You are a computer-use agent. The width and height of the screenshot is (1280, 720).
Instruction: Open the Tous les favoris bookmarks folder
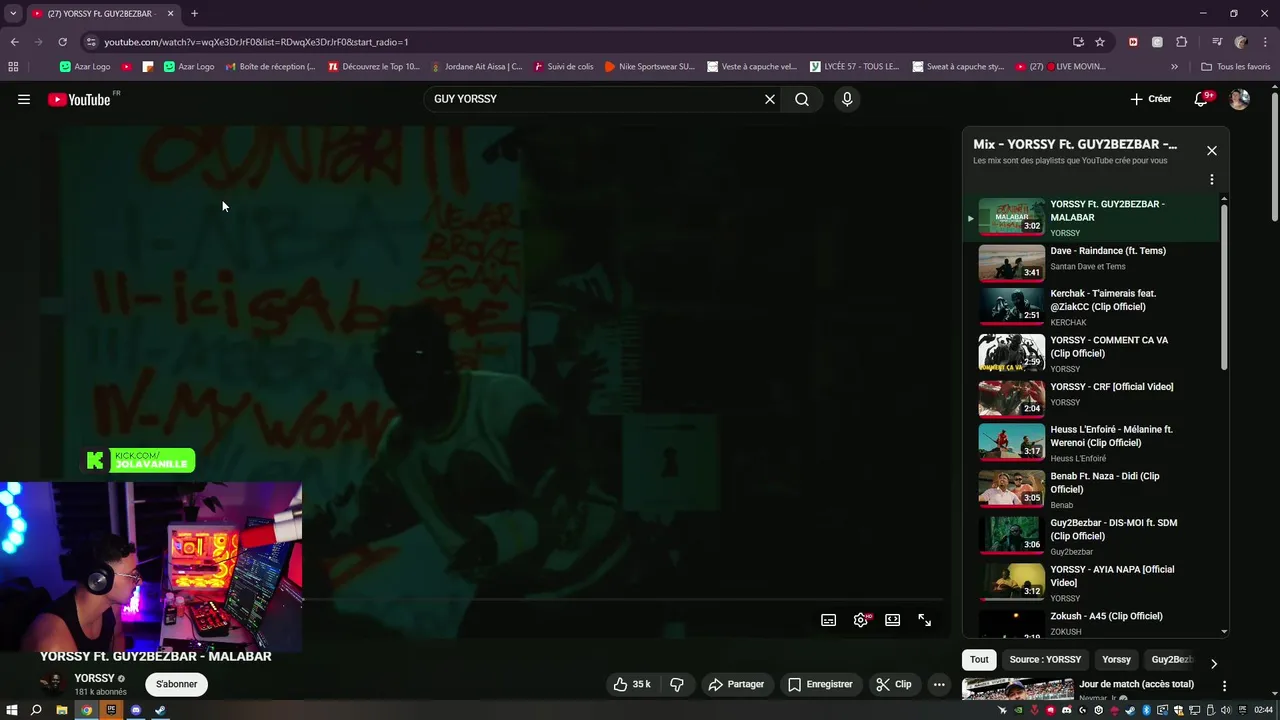1235,67
